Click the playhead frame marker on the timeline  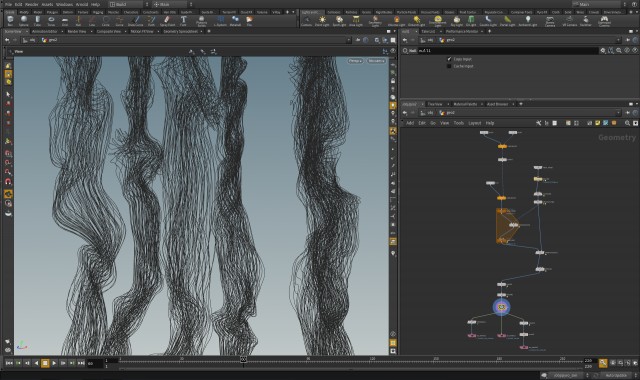(x=243, y=359)
